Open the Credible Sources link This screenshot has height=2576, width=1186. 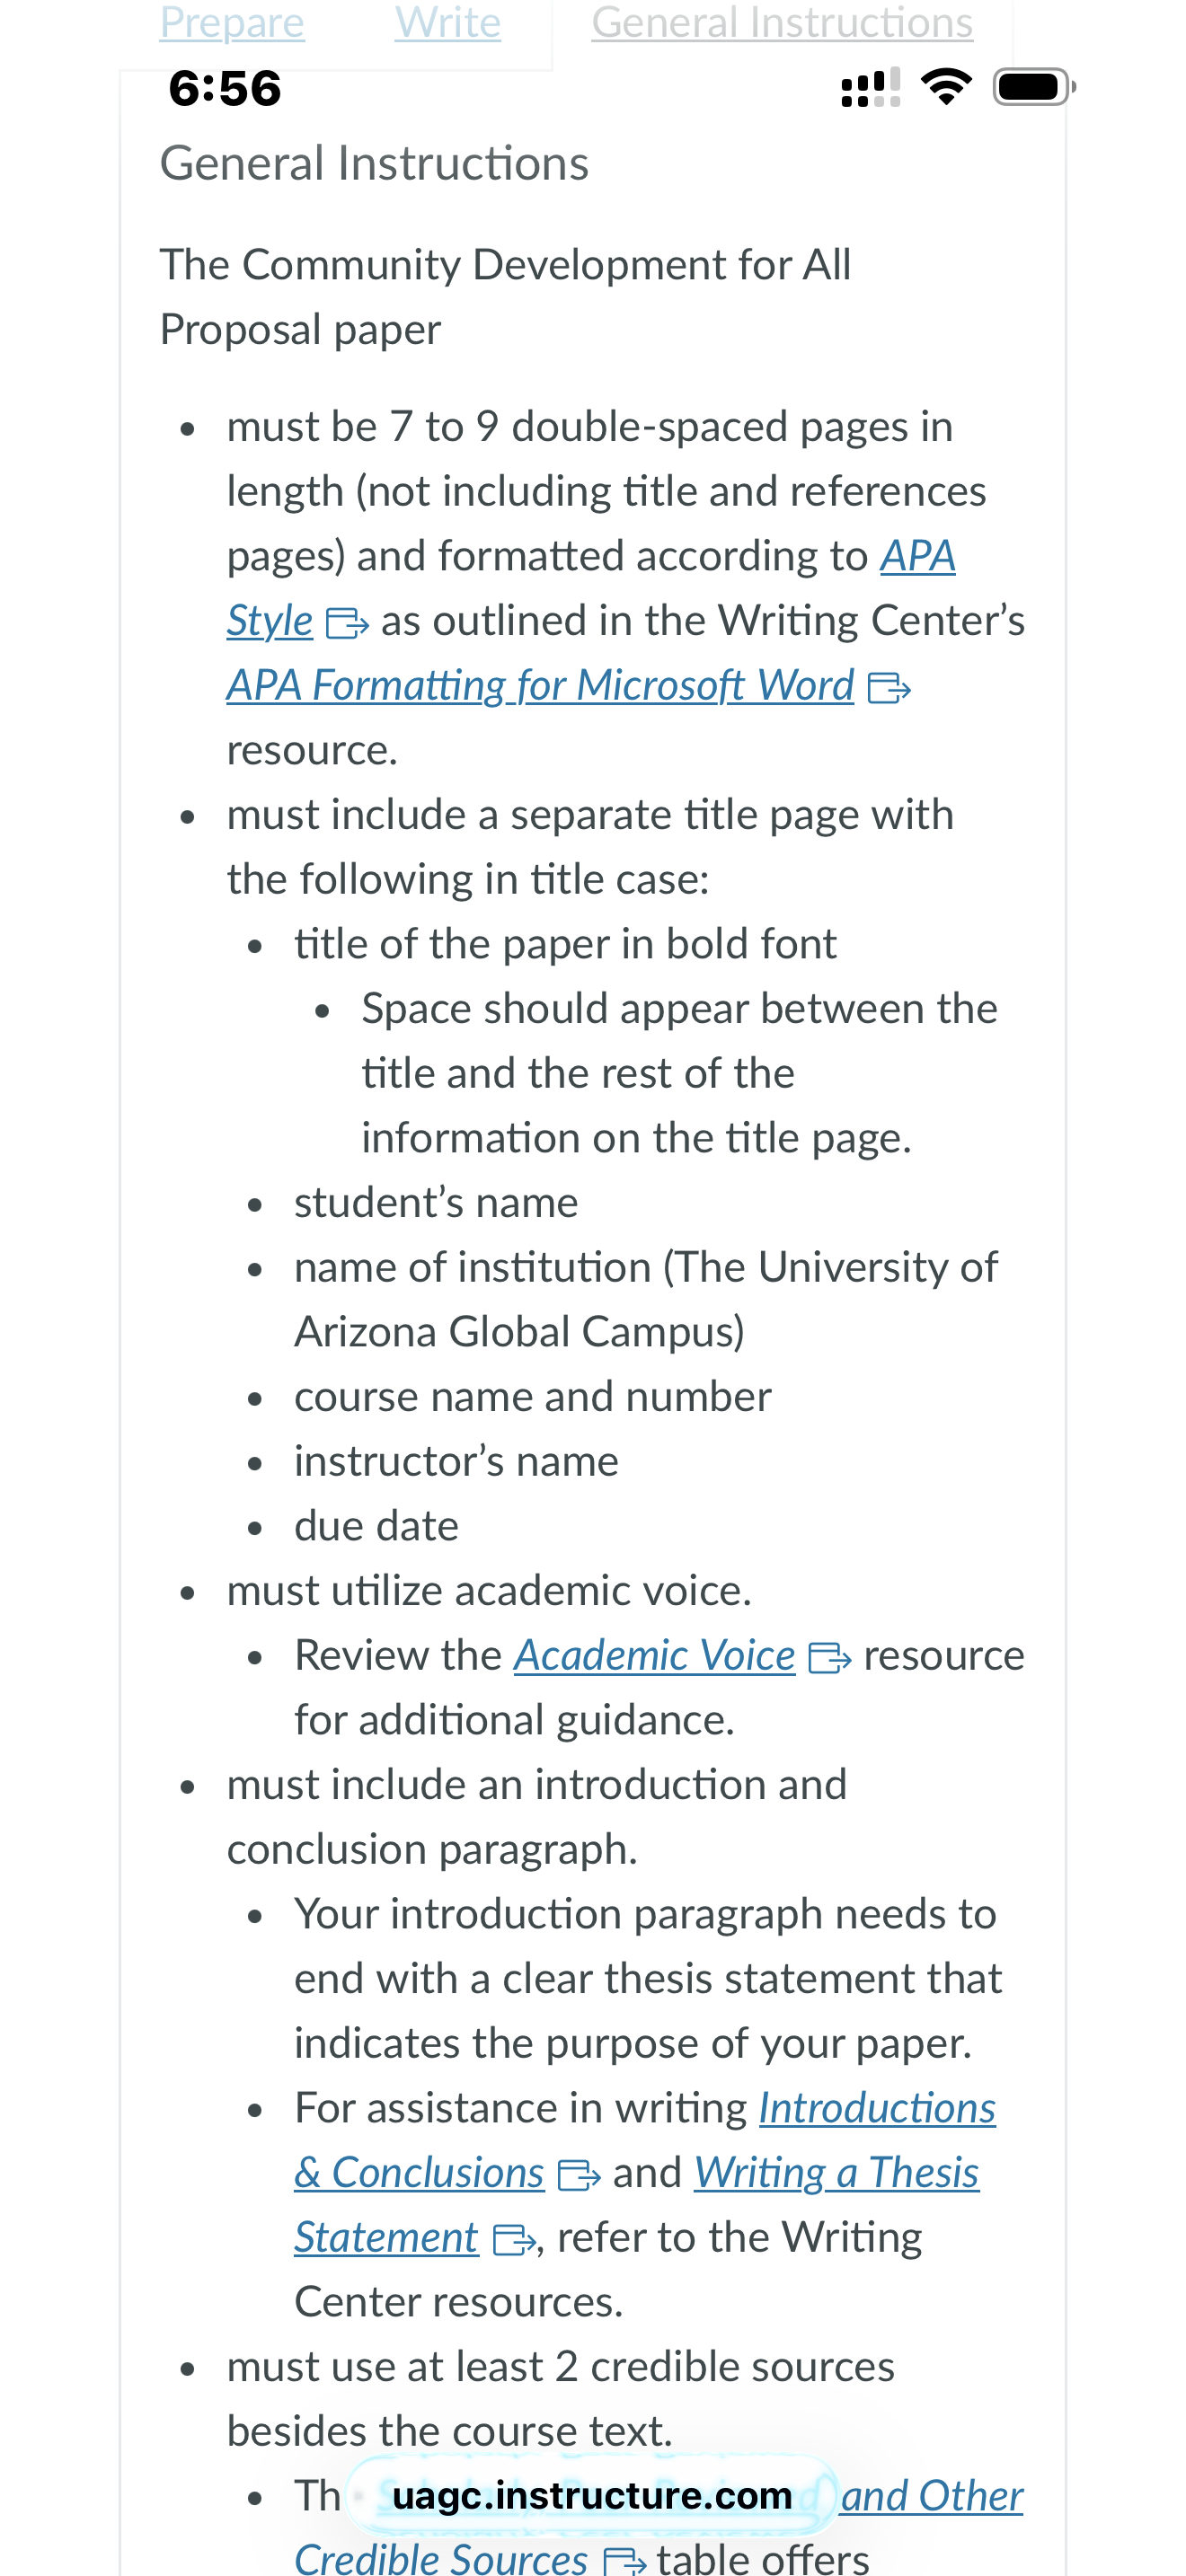click(x=441, y=2558)
